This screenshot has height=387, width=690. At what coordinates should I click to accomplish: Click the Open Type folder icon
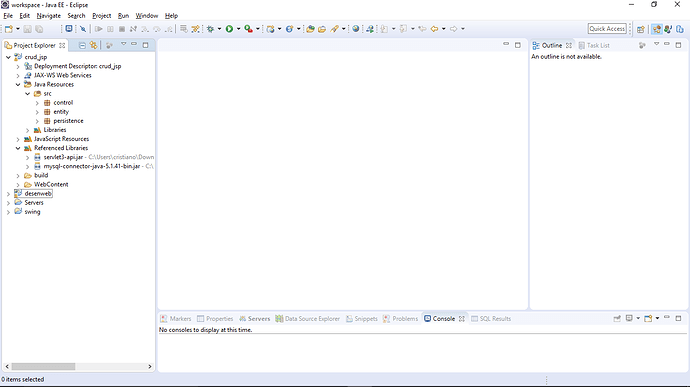pyautogui.click(x=310, y=29)
